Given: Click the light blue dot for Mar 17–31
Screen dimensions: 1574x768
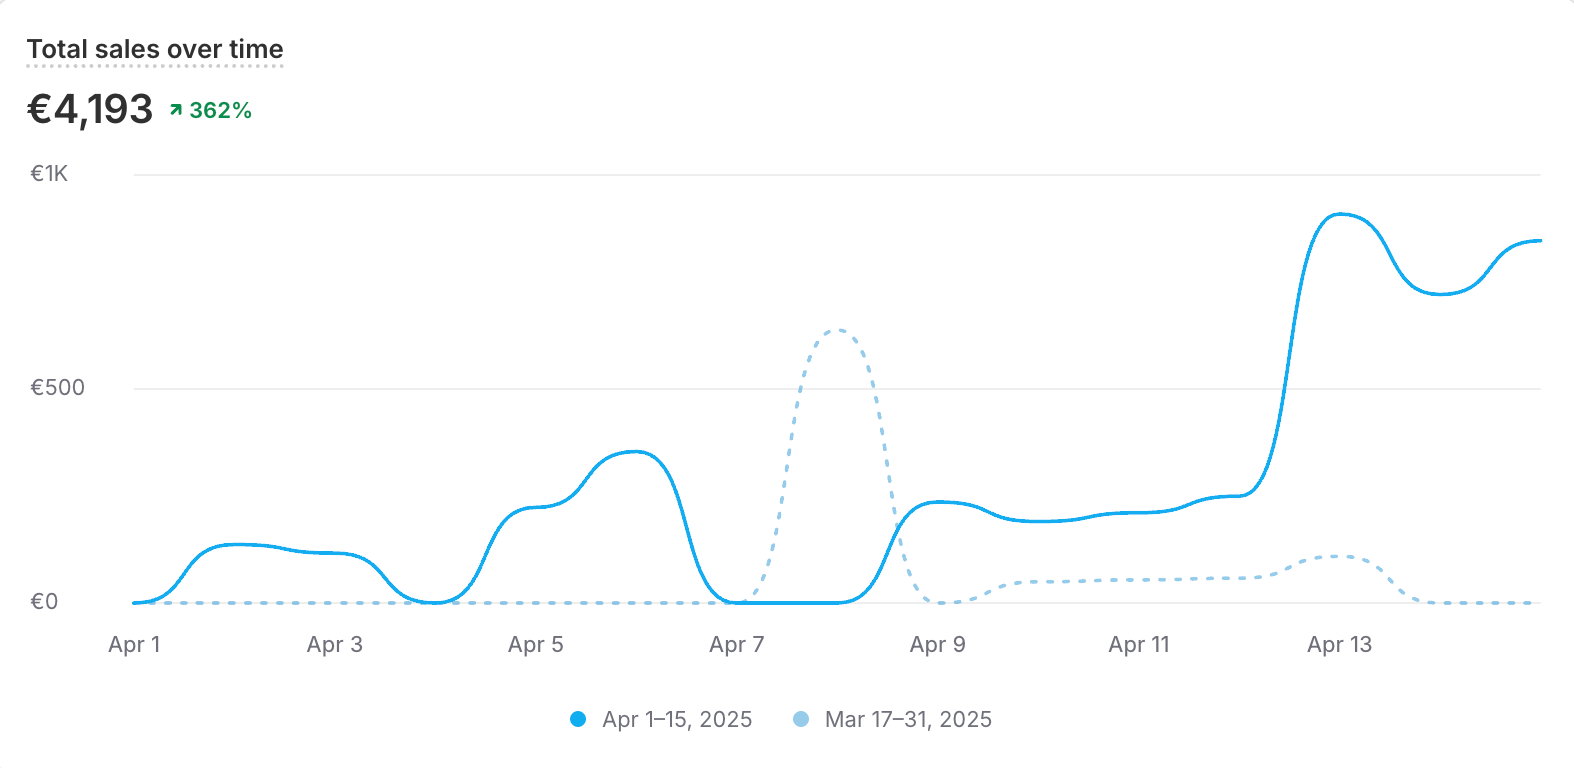Looking at the screenshot, I should 801,719.
